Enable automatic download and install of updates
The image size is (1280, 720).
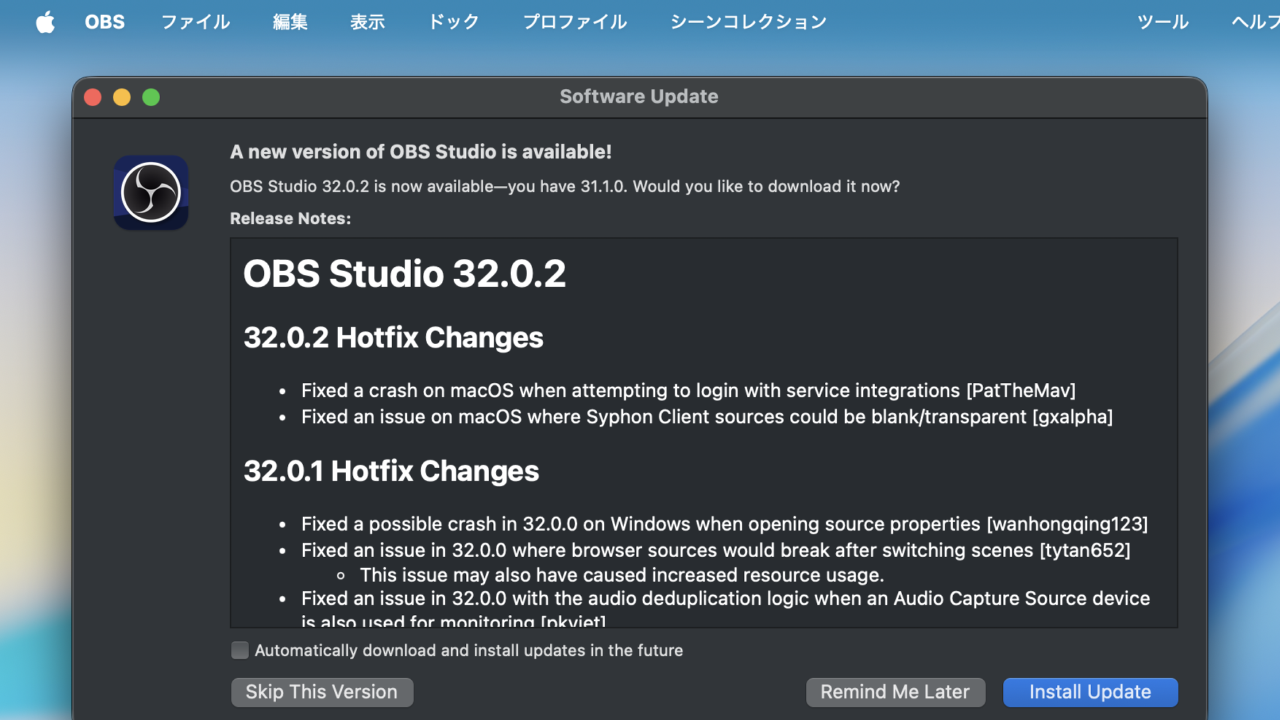tap(240, 650)
